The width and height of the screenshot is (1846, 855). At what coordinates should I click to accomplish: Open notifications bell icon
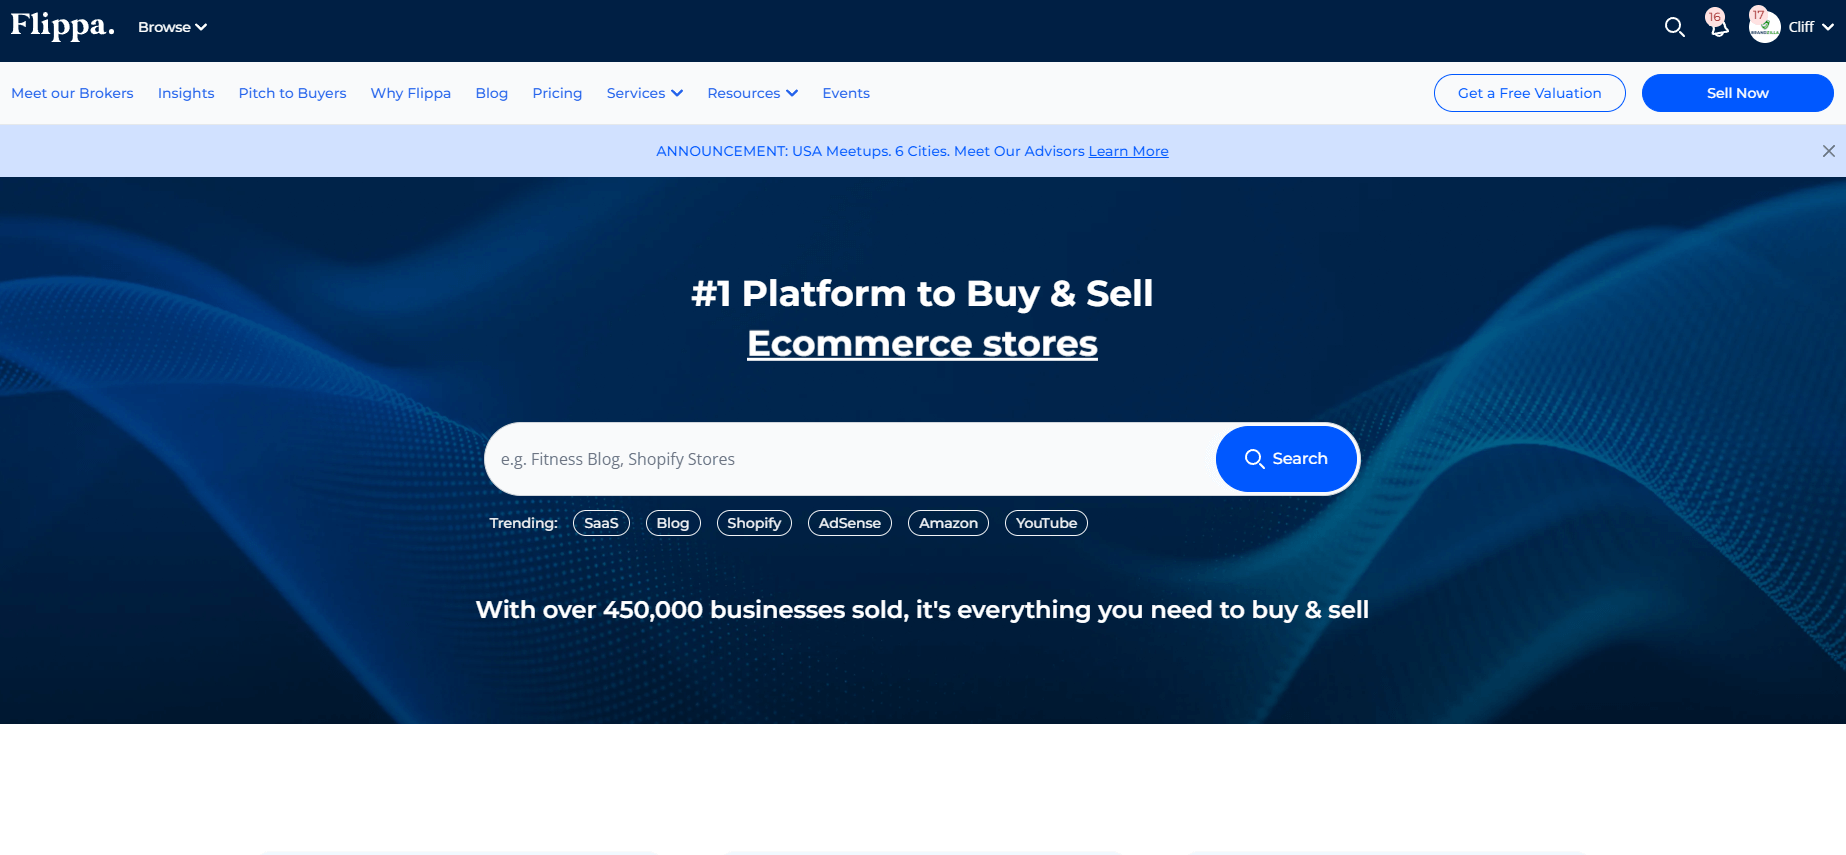1718,26
